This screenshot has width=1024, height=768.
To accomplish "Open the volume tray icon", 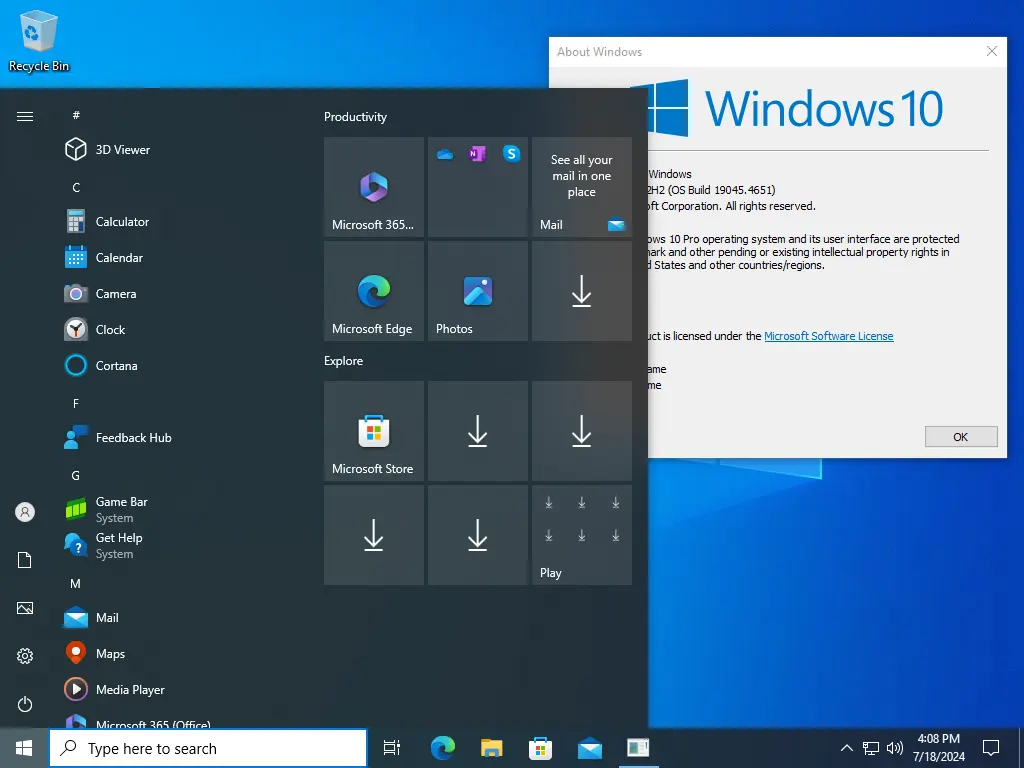I will pyautogui.click(x=895, y=748).
